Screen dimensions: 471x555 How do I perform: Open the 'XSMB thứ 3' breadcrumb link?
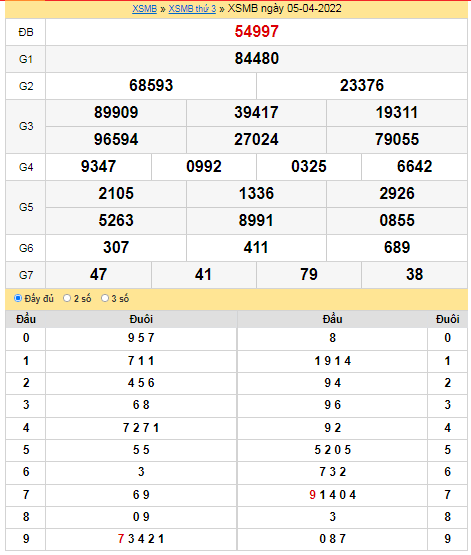coord(192,8)
